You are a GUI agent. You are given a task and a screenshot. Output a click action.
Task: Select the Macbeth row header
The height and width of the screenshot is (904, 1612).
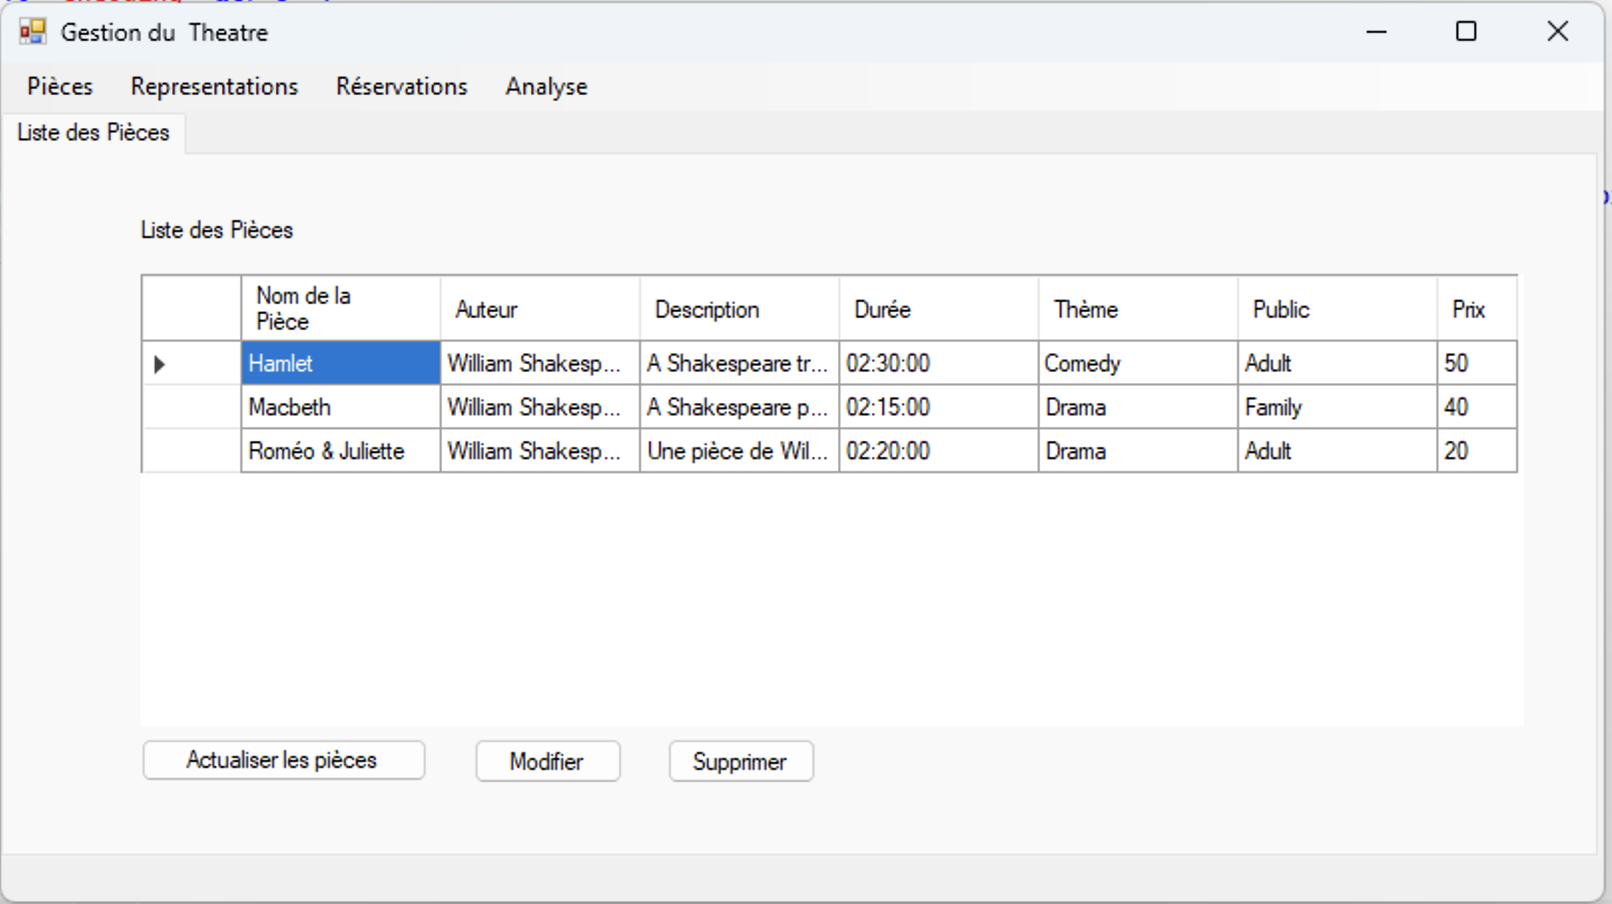coord(191,408)
